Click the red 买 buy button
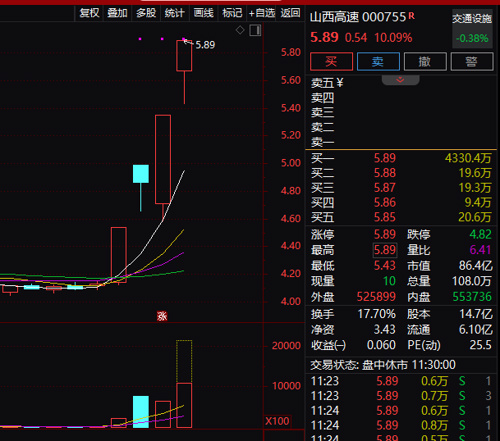 (331, 61)
